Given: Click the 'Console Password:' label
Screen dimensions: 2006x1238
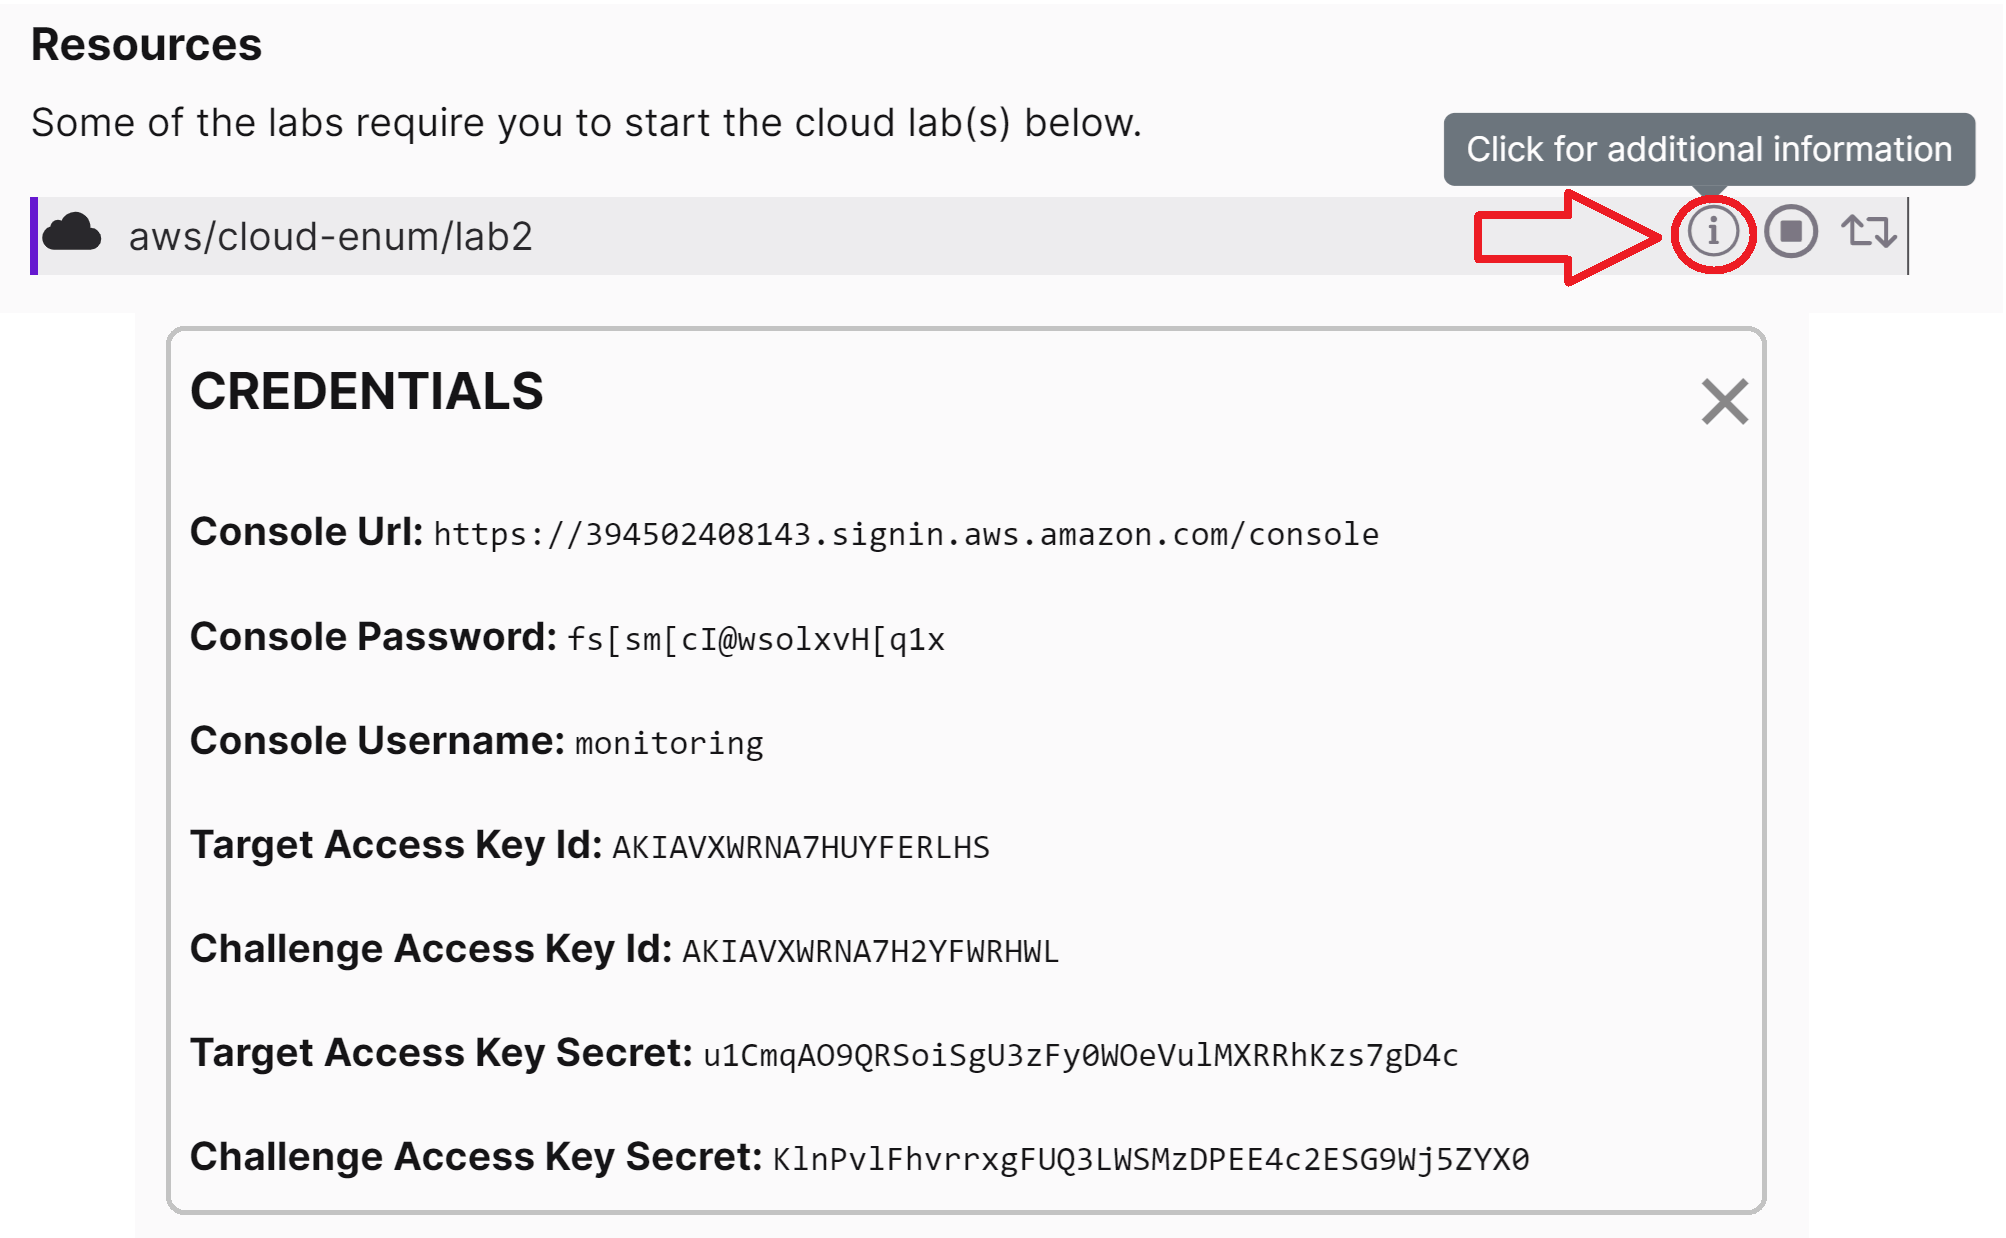Looking at the screenshot, I should coord(373,637).
